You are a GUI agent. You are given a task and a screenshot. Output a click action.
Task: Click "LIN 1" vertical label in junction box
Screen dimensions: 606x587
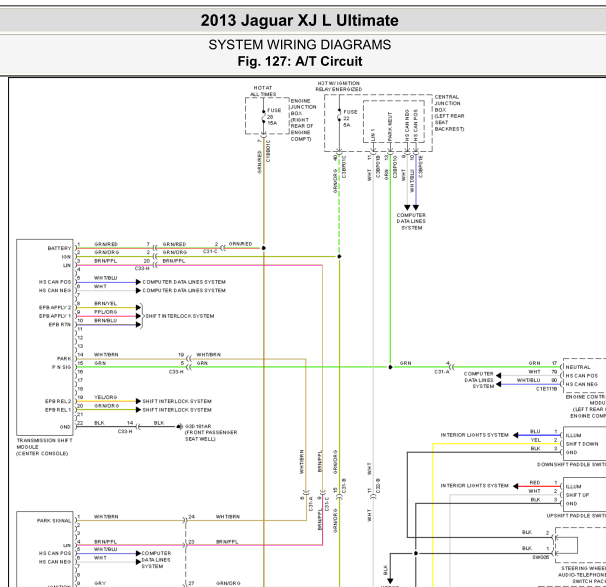point(373,135)
